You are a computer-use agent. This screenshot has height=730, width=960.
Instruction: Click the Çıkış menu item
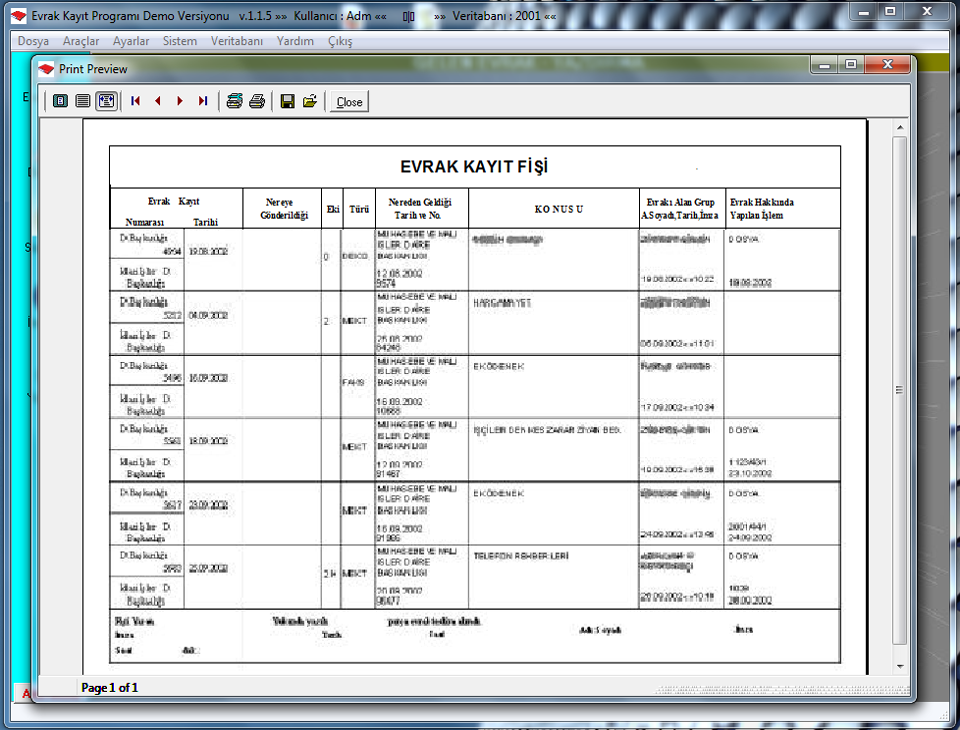coord(340,41)
